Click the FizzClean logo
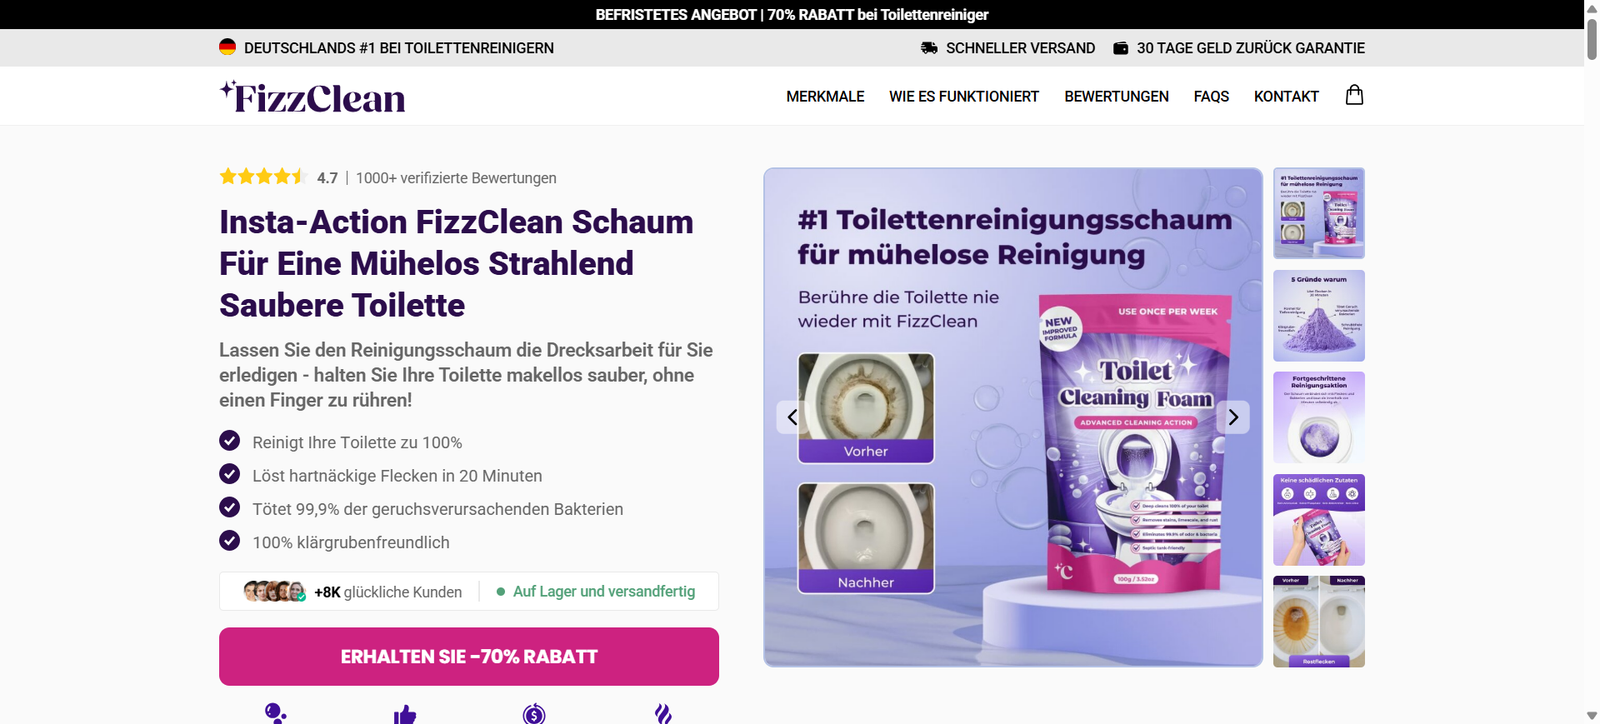The image size is (1600, 724). pos(312,96)
